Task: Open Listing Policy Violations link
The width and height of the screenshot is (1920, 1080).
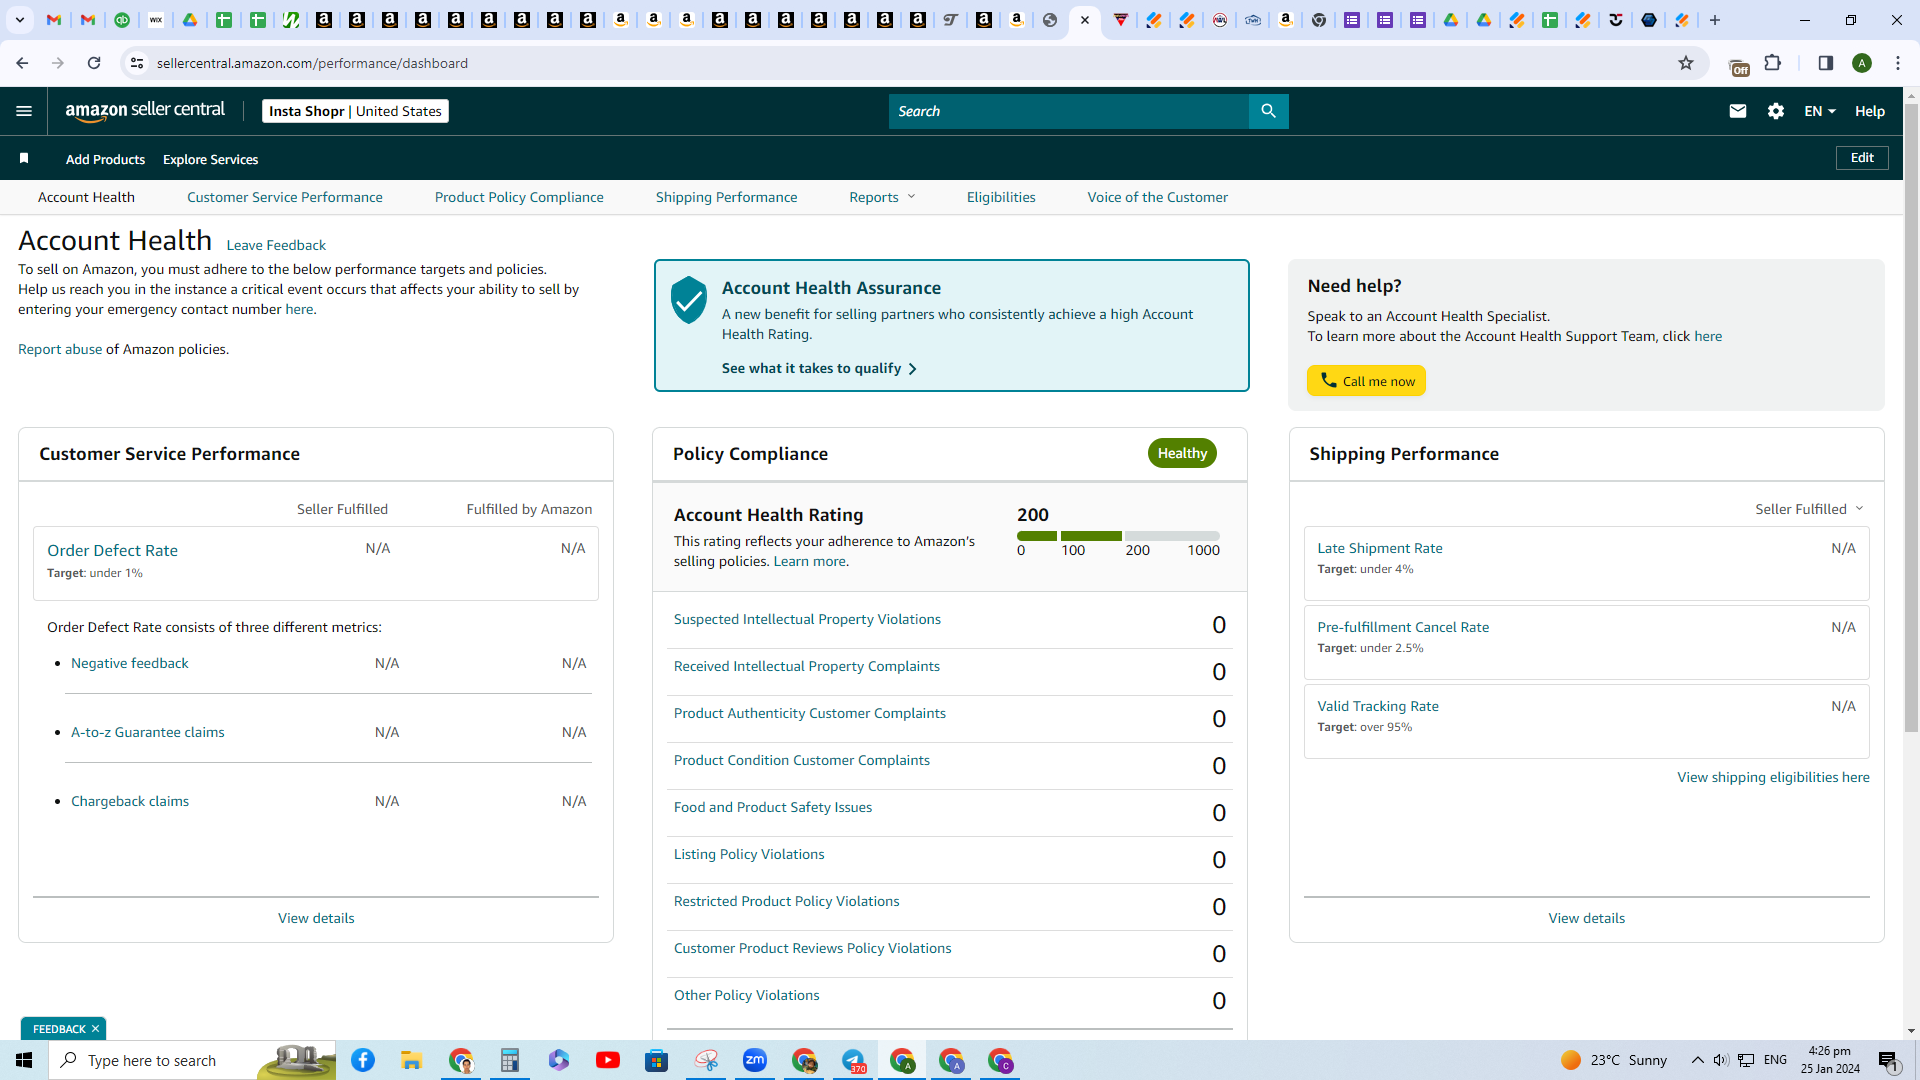Action: click(749, 854)
